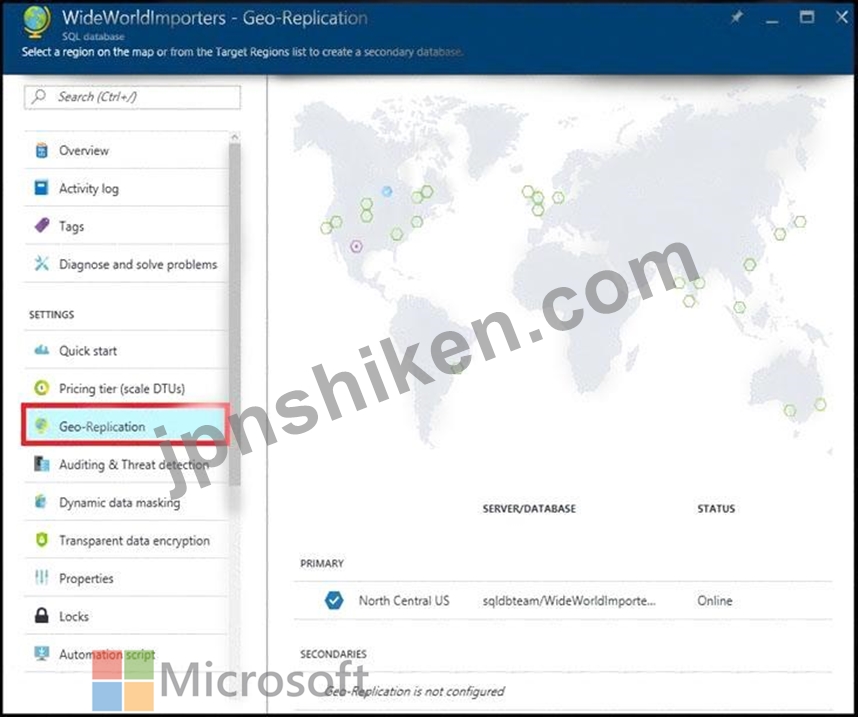Select the Geo-Replication menu item

click(125, 425)
